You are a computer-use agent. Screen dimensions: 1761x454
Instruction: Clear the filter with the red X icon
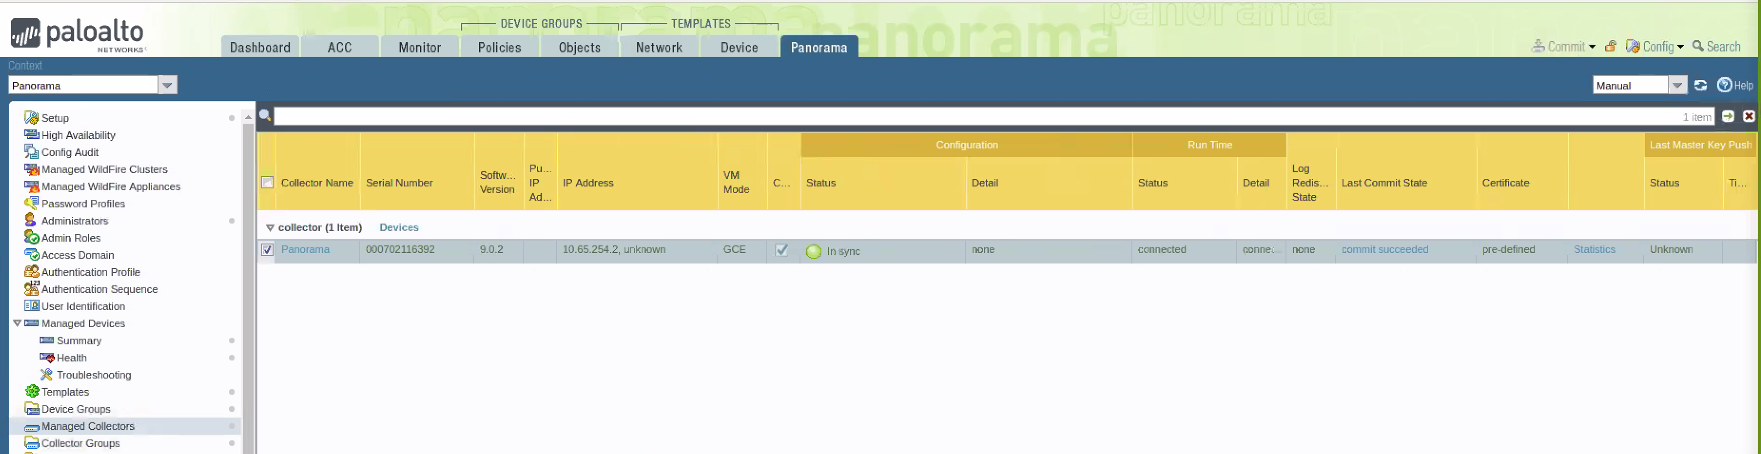[x=1749, y=116]
